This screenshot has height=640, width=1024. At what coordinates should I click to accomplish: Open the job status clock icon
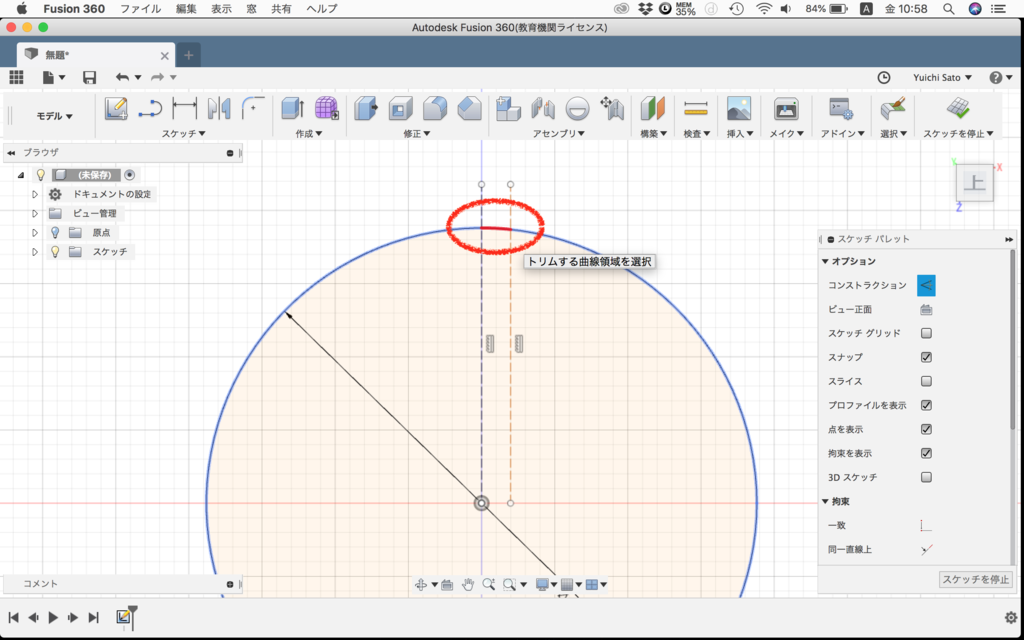(x=884, y=78)
